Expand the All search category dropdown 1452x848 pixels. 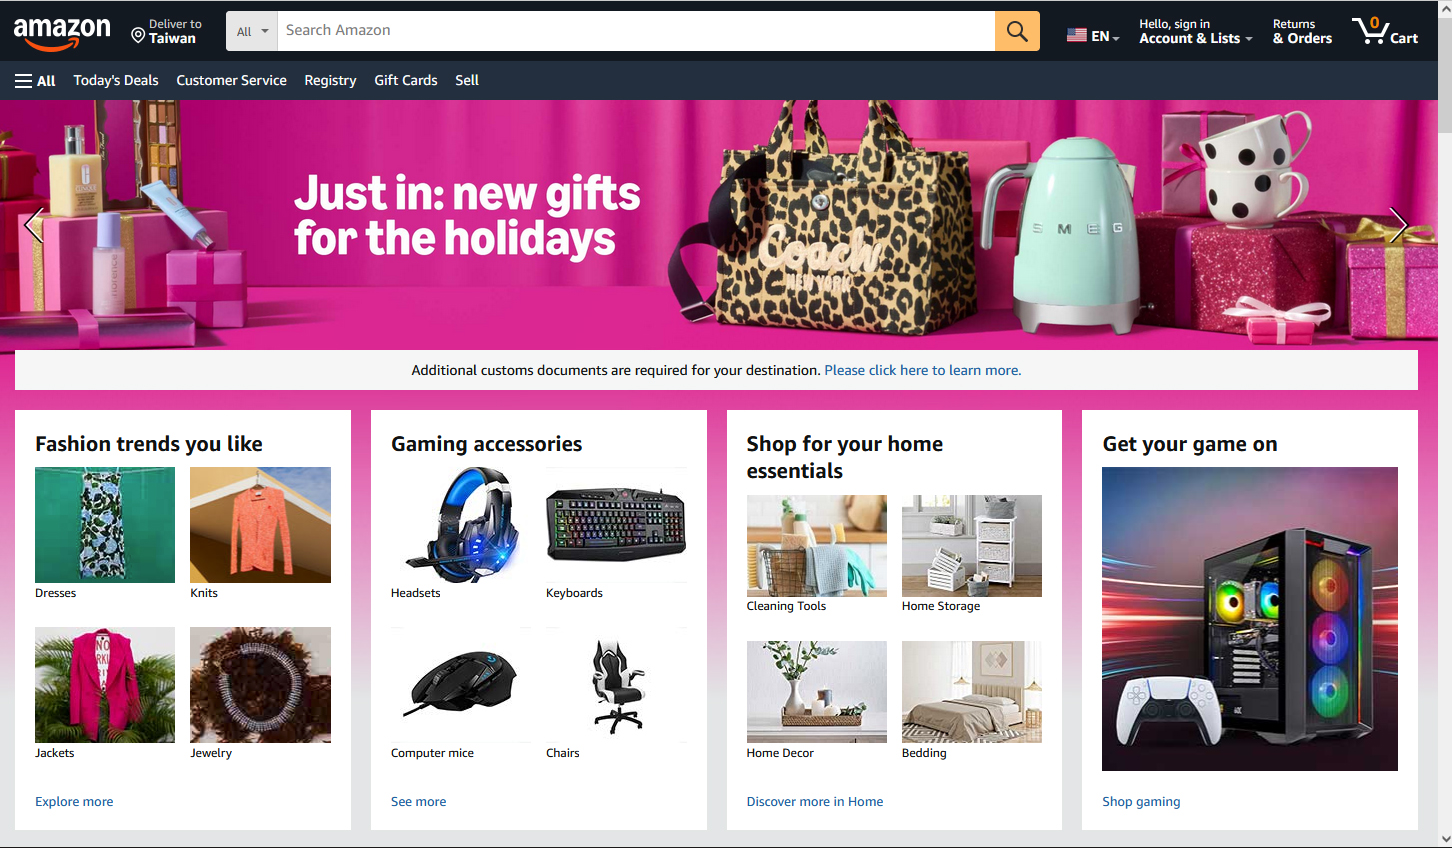point(252,31)
